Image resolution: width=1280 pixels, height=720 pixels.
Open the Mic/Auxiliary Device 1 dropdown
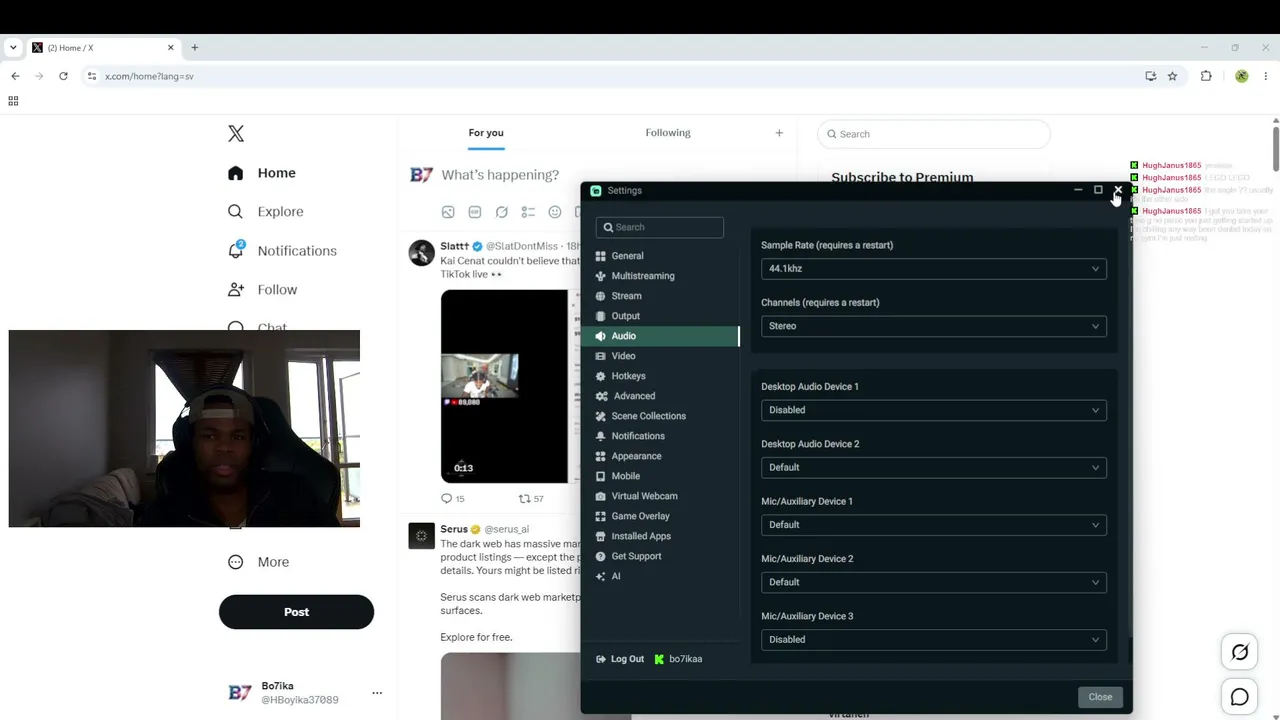[934, 525]
